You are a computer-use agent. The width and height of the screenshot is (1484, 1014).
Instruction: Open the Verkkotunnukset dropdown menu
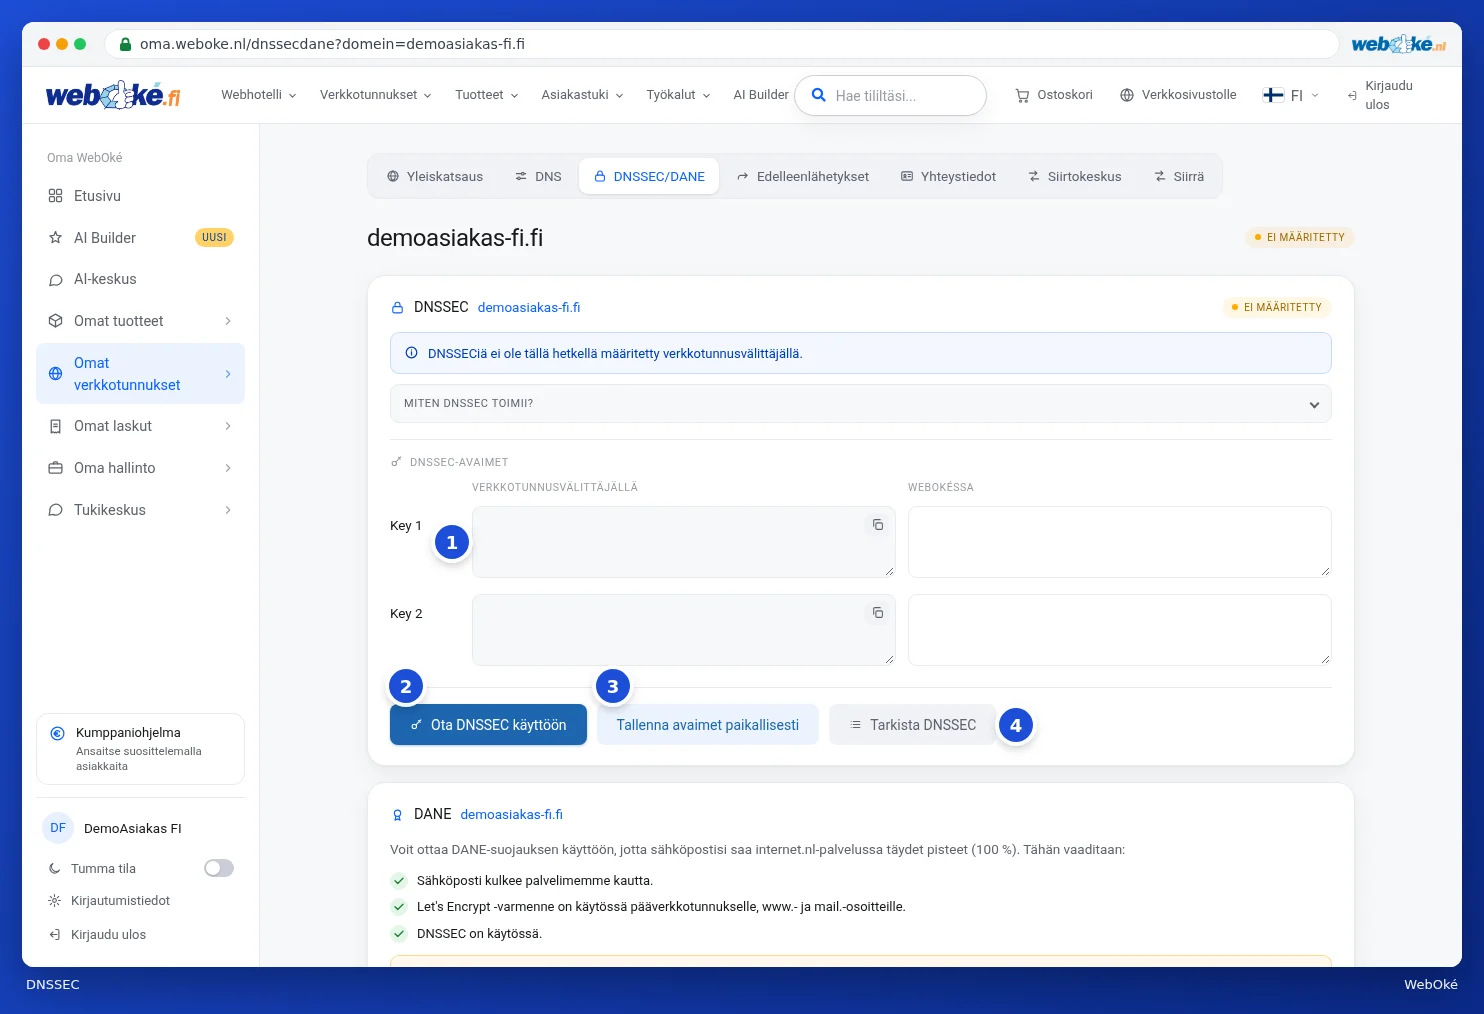click(x=376, y=95)
